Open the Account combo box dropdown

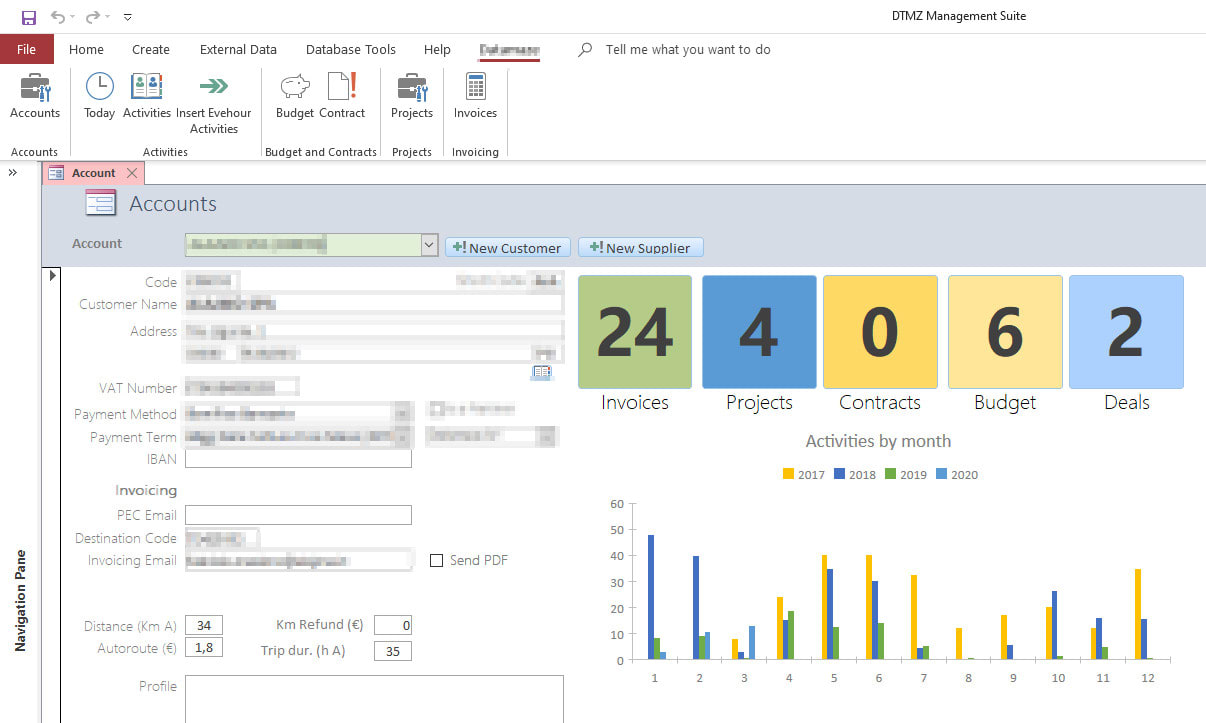pyautogui.click(x=429, y=245)
